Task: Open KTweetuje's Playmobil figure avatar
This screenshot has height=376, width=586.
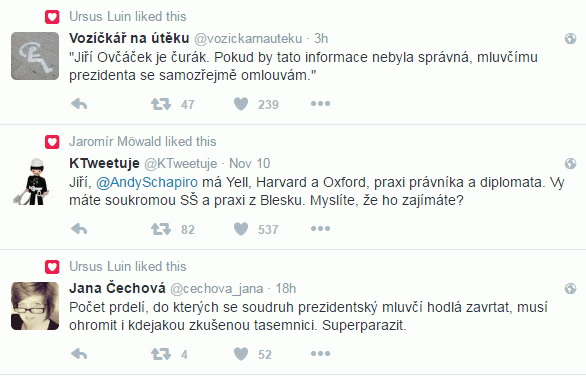Action: point(35,182)
